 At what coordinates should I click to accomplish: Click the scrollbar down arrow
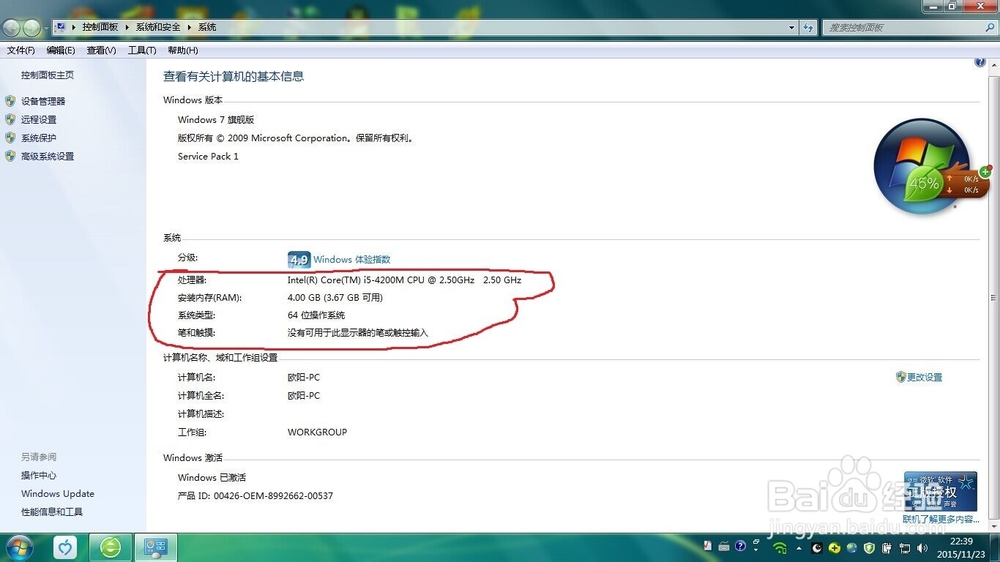click(x=994, y=527)
